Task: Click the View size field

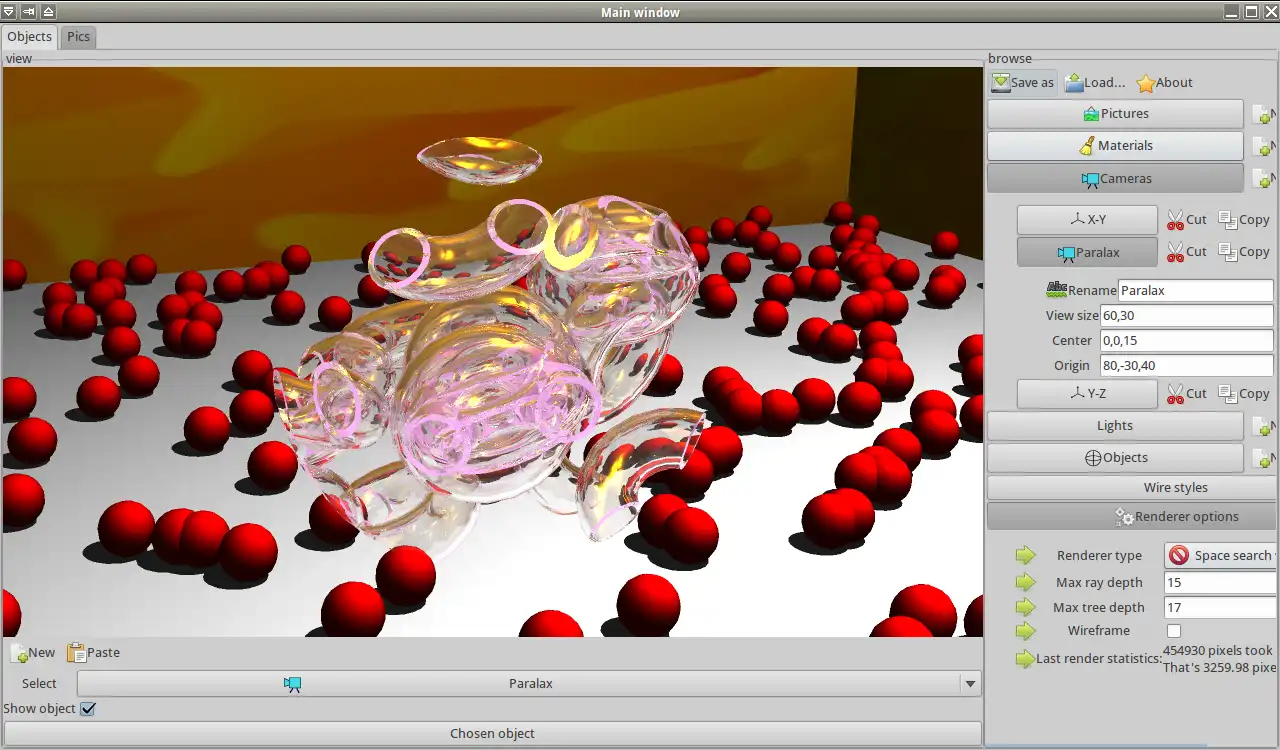Action: pos(1186,316)
